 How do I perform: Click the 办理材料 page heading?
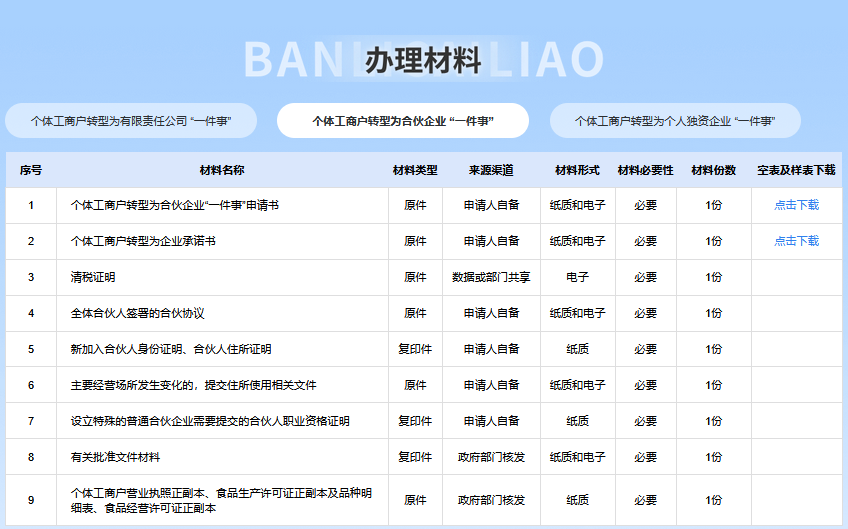point(423,61)
